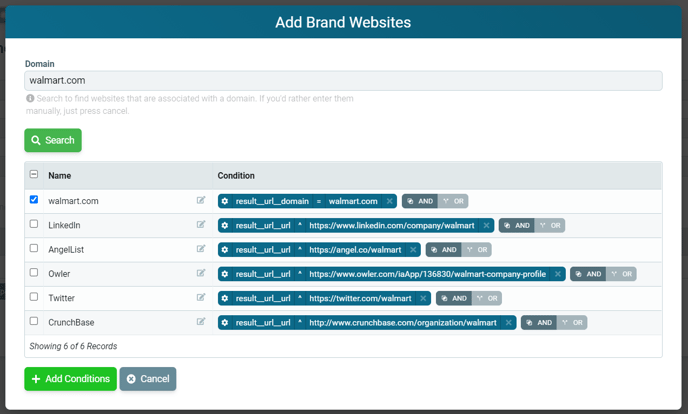Screen dimensions: 688x414
Task: Open gear settings for Twitter condition
Action: [x=225, y=298]
